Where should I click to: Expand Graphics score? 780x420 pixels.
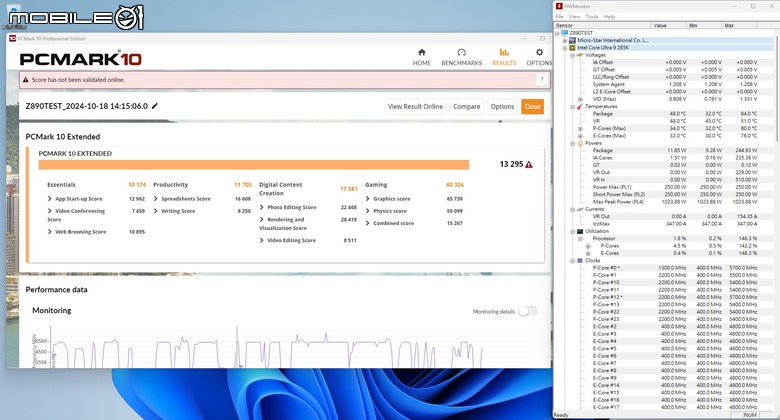pos(368,199)
